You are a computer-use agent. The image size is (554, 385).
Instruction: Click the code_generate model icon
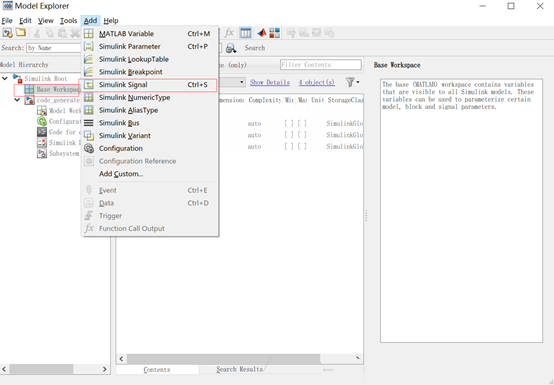point(29,100)
